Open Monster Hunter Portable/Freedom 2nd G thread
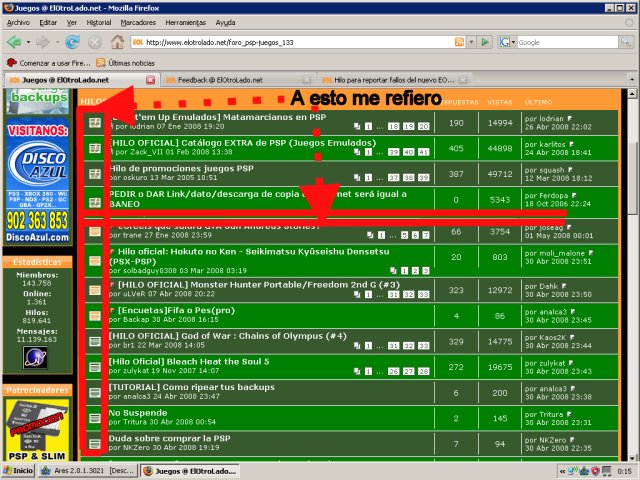This screenshot has width=640, height=480. pyautogui.click(x=259, y=284)
